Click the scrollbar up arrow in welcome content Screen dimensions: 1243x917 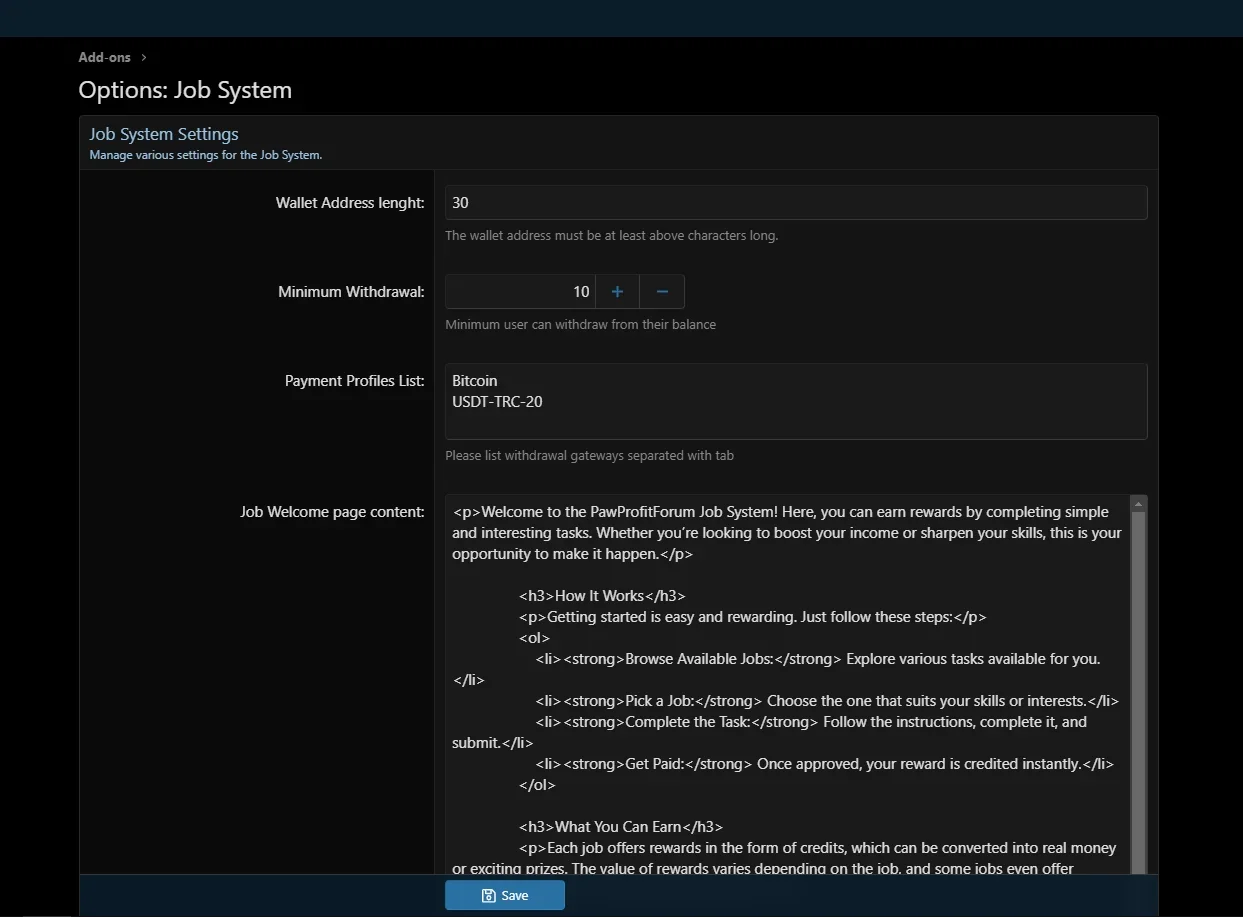pos(1138,504)
